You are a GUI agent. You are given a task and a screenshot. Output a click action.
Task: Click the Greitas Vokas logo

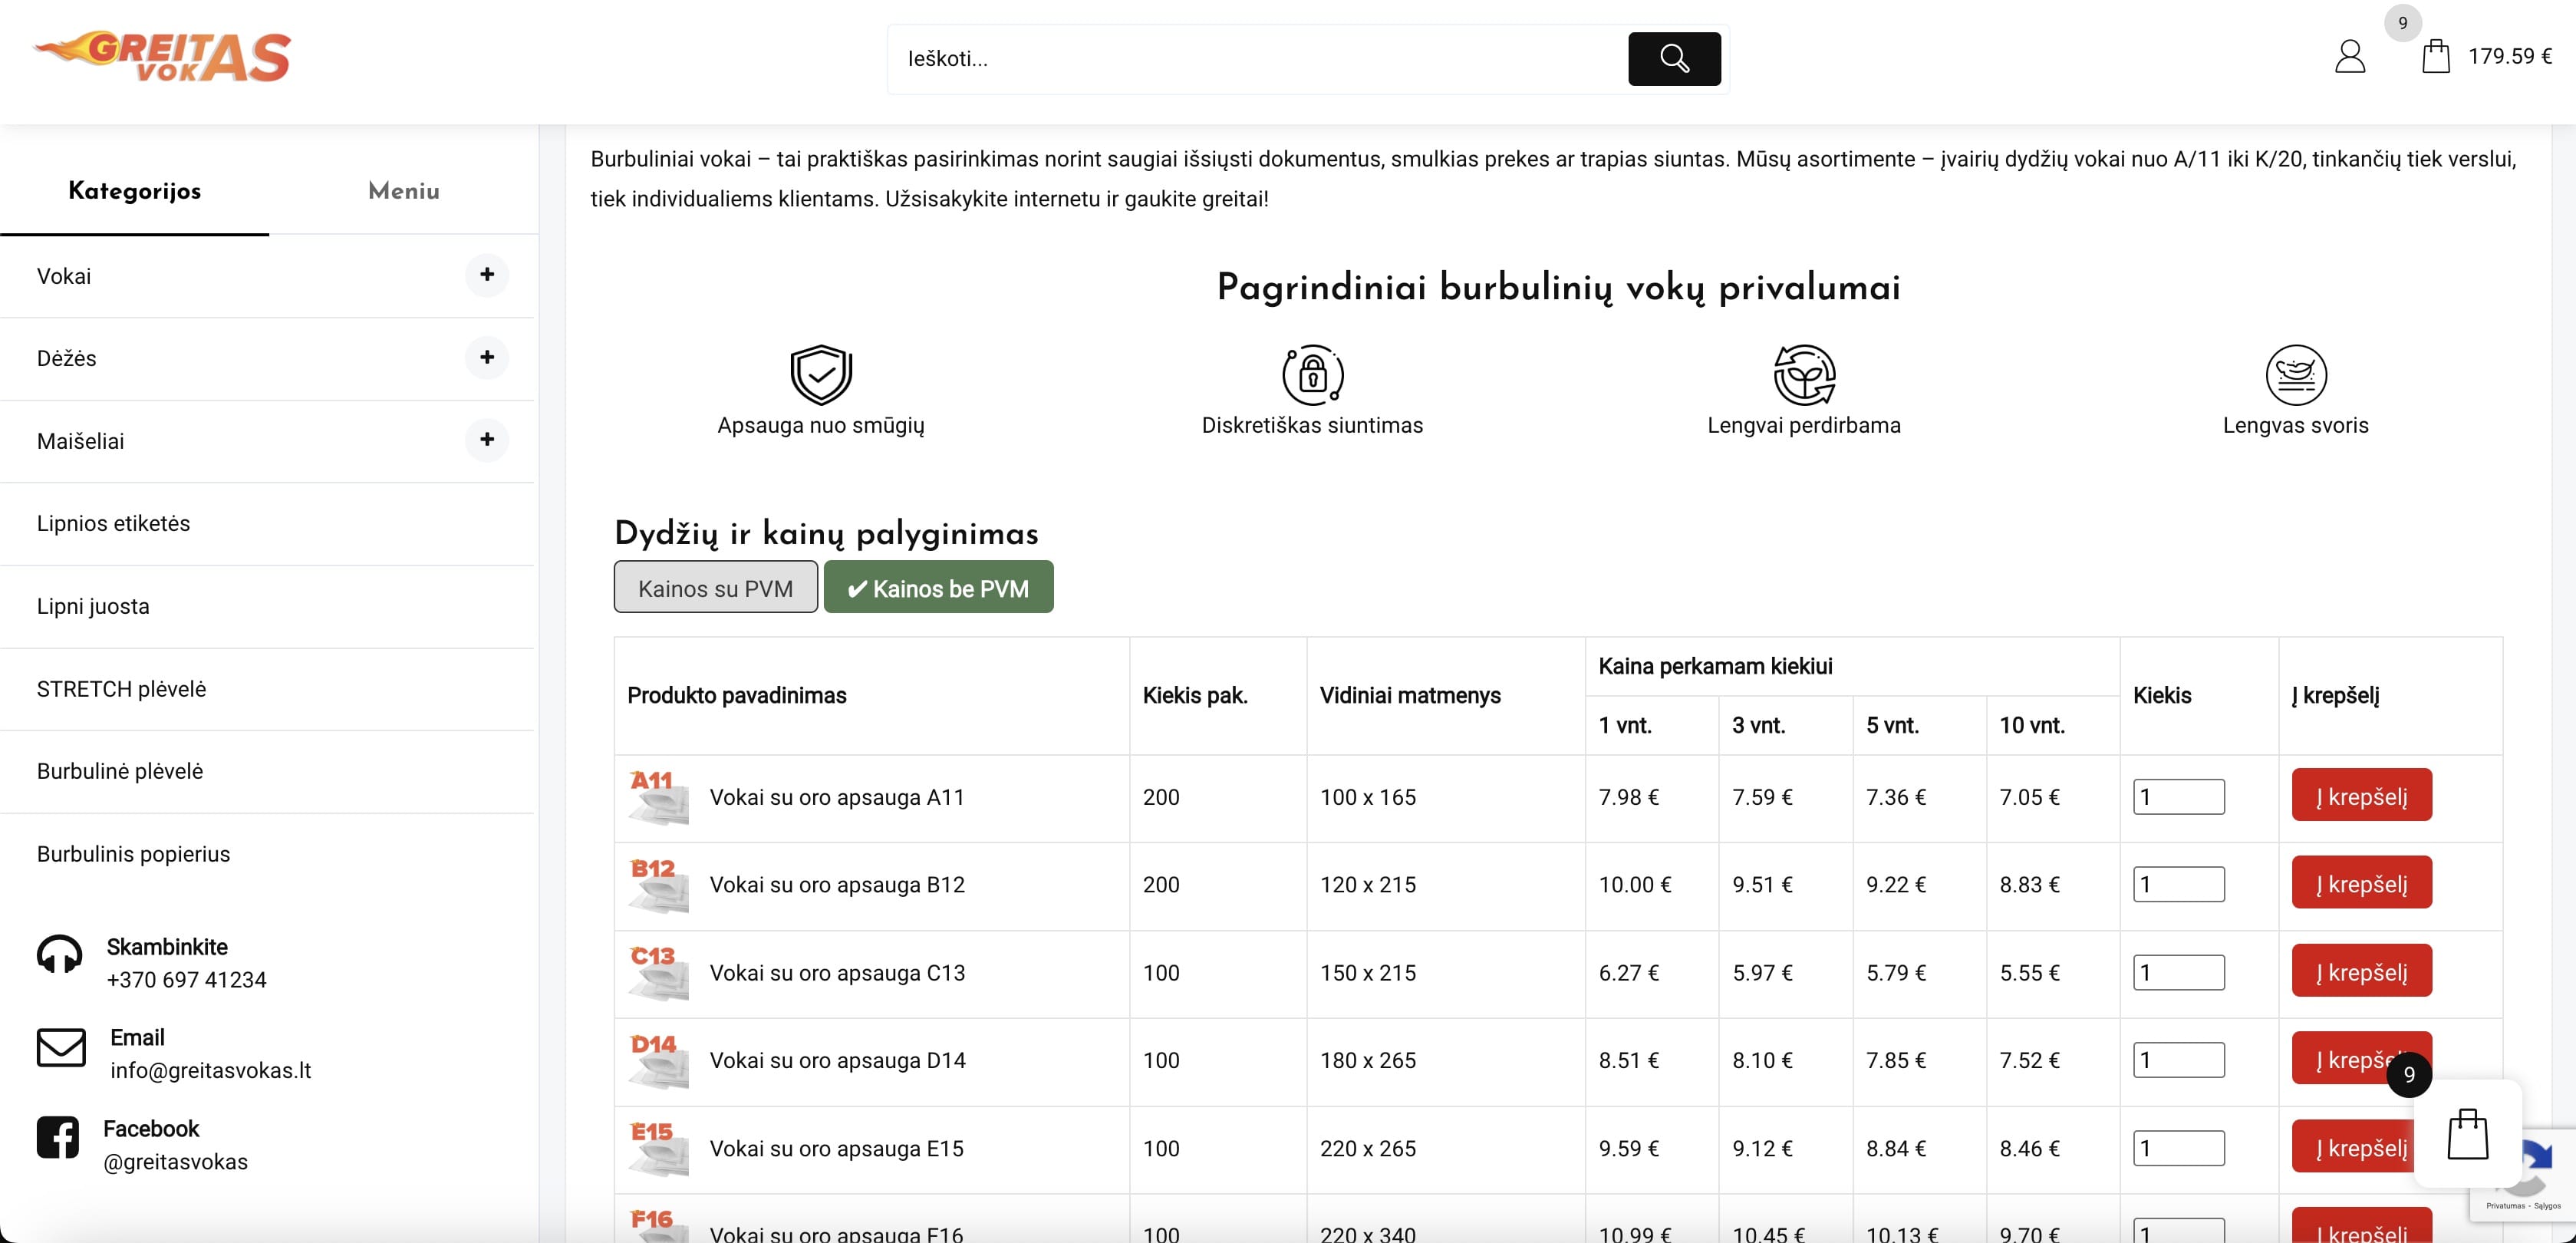tap(162, 56)
